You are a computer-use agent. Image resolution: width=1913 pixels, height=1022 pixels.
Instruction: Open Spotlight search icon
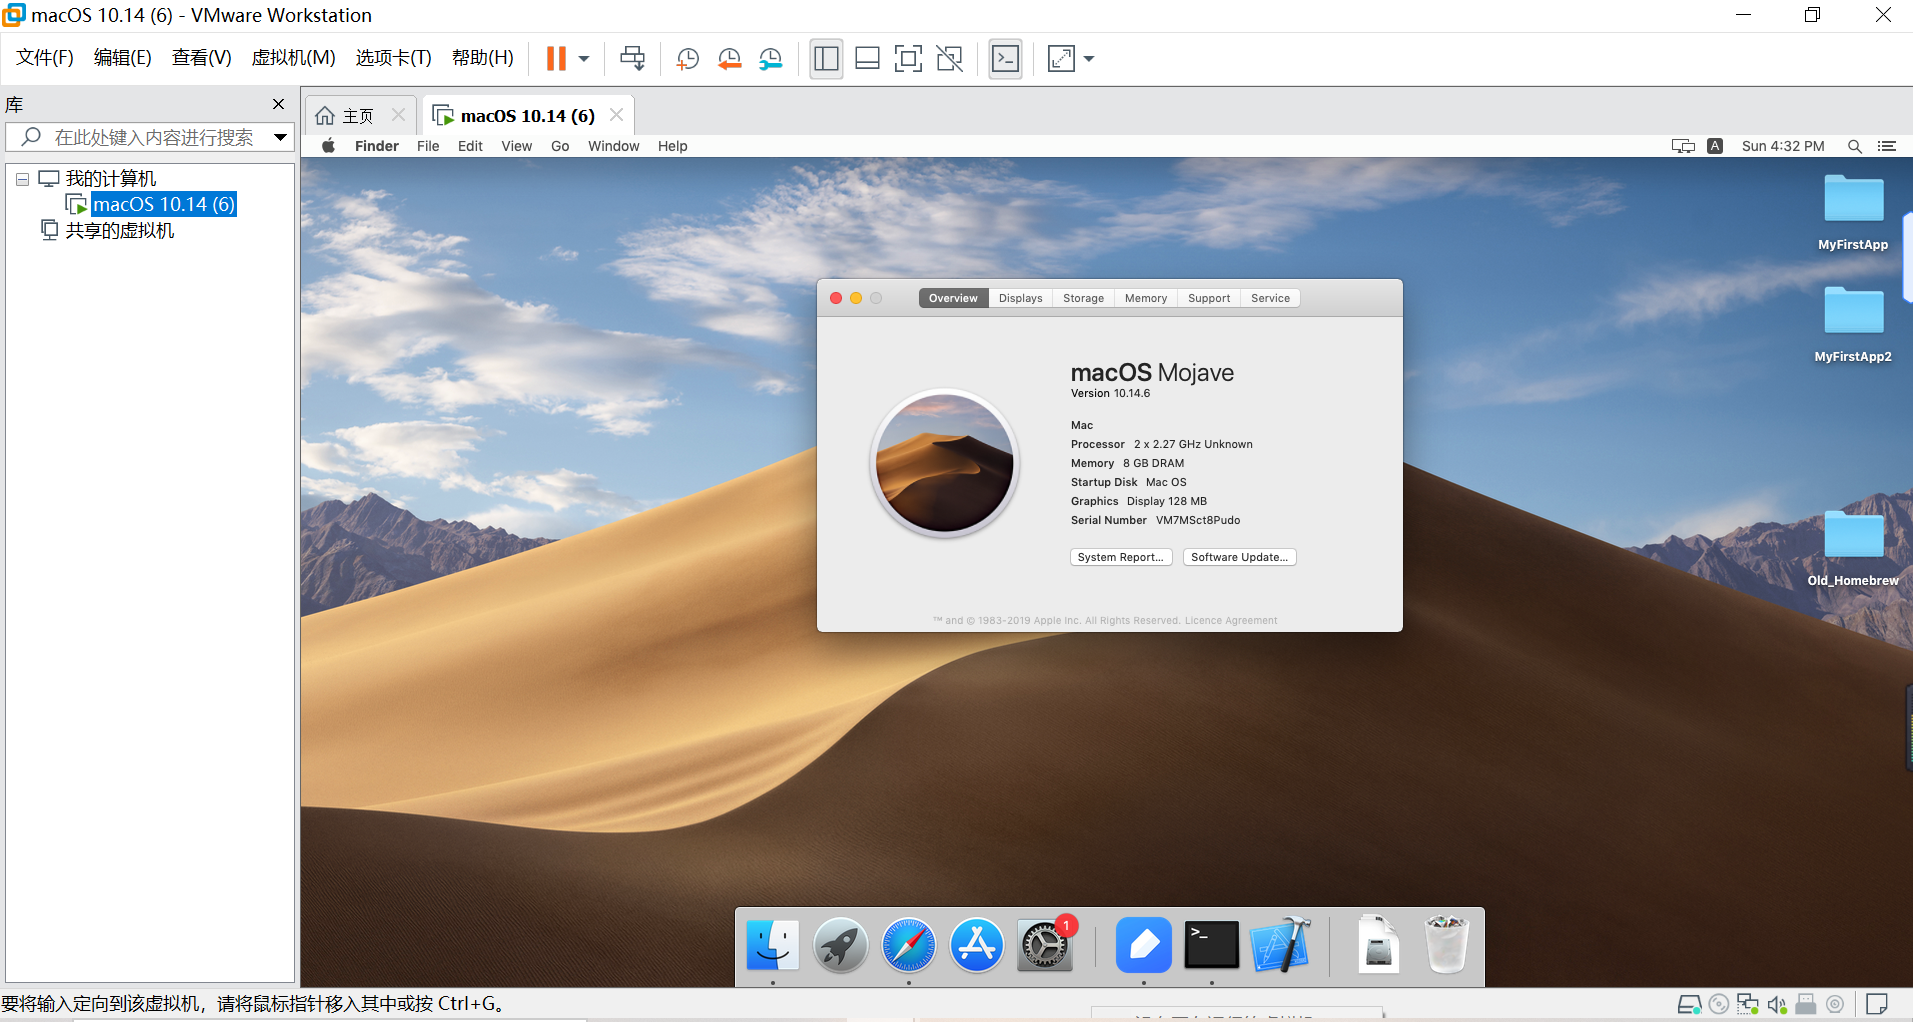1855,146
